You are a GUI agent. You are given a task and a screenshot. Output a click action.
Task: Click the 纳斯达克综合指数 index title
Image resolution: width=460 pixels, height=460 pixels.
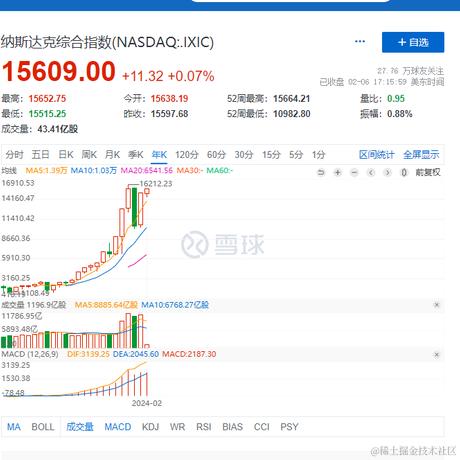(x=107, y=42)
